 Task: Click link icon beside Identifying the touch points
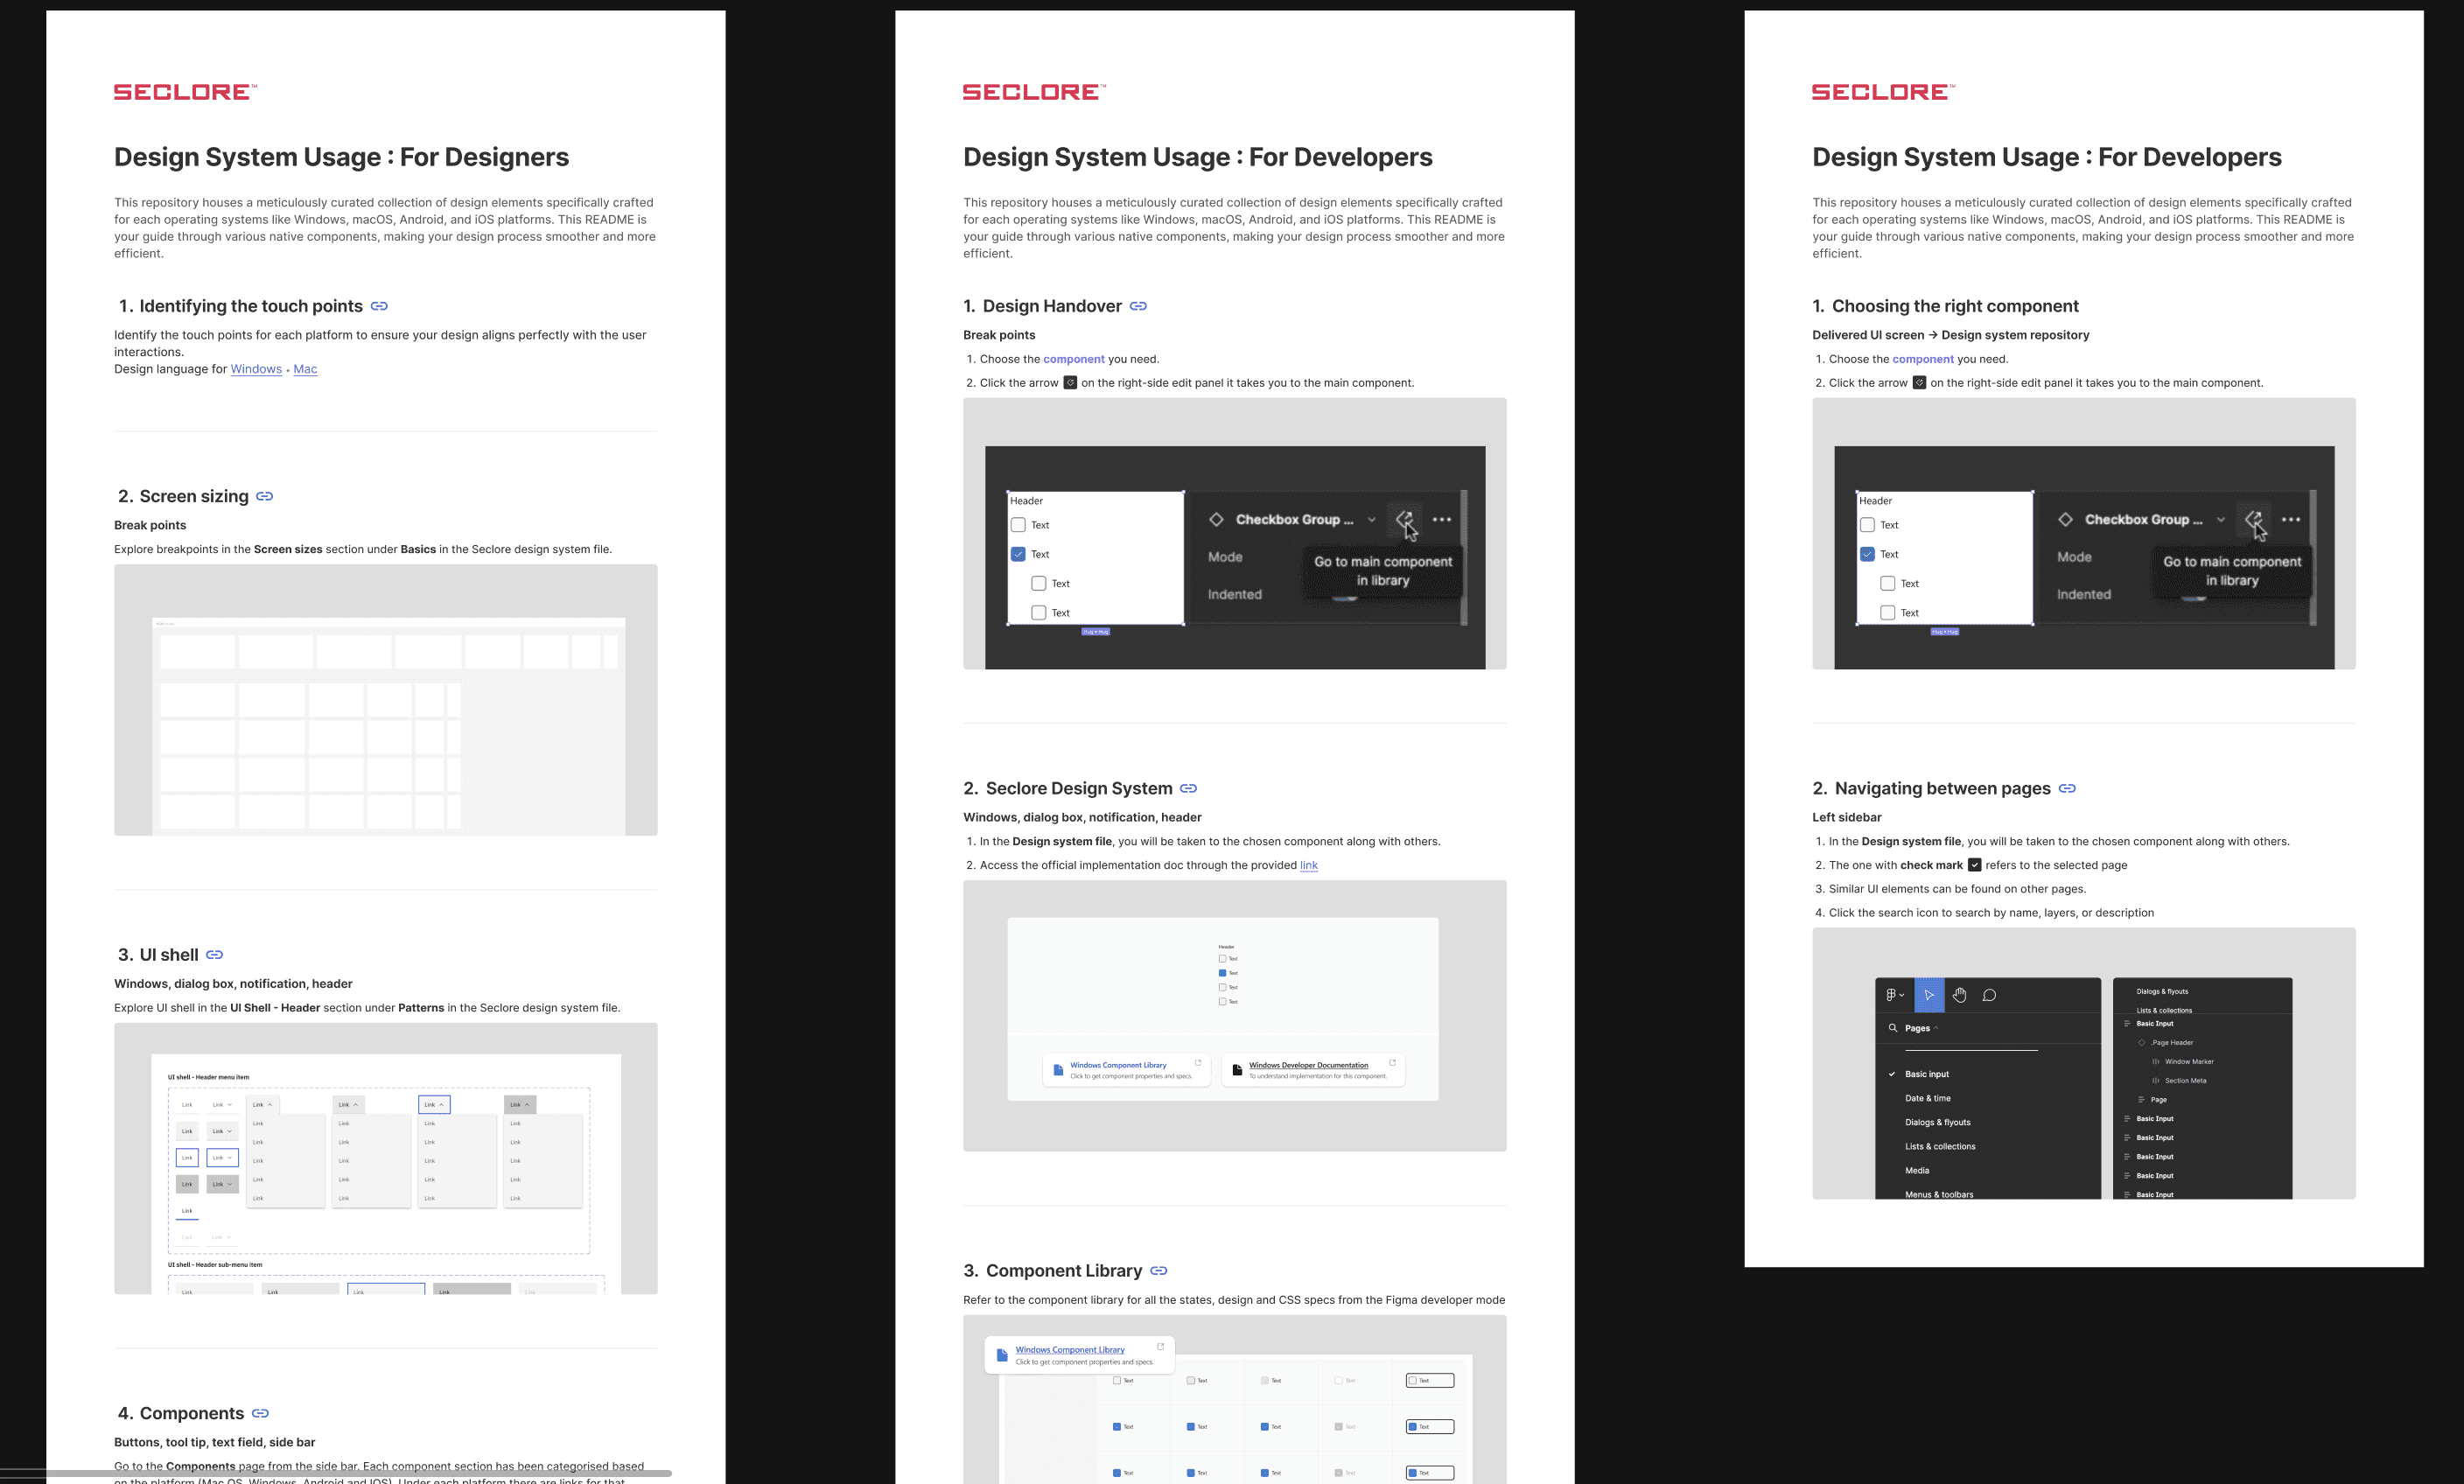point(379,306)
